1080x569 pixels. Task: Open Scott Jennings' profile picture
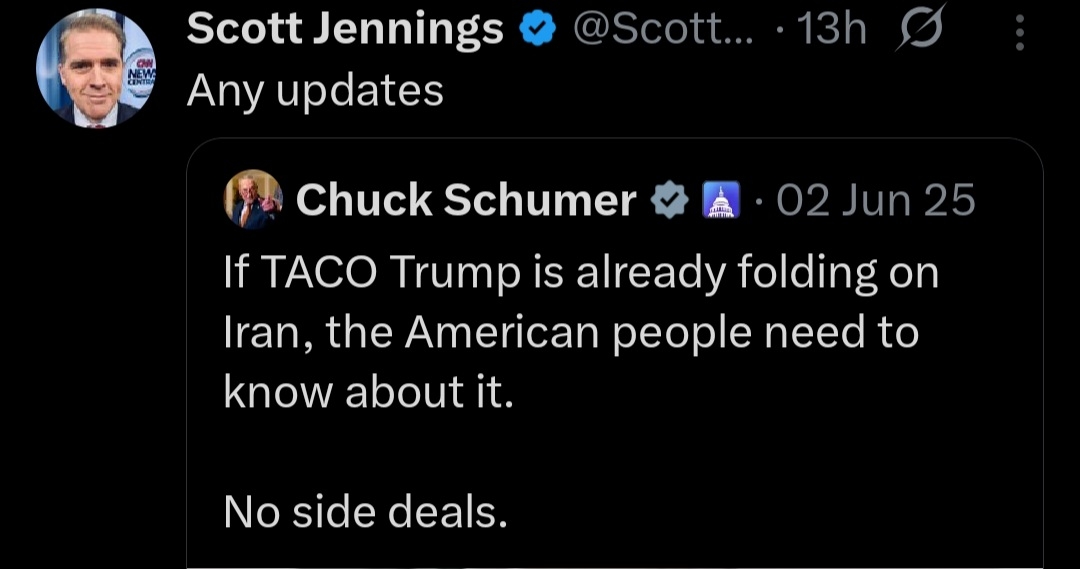(x=95, y=68)
